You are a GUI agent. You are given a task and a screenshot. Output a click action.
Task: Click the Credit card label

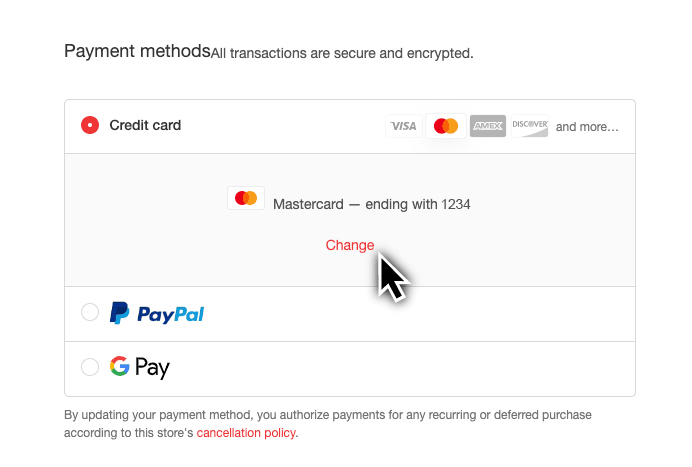click(145, 125)
